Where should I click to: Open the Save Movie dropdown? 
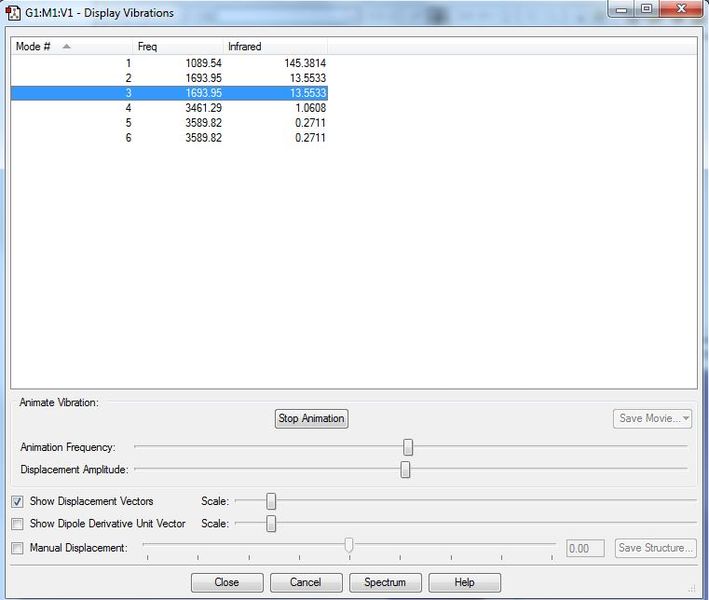[652, 419]
